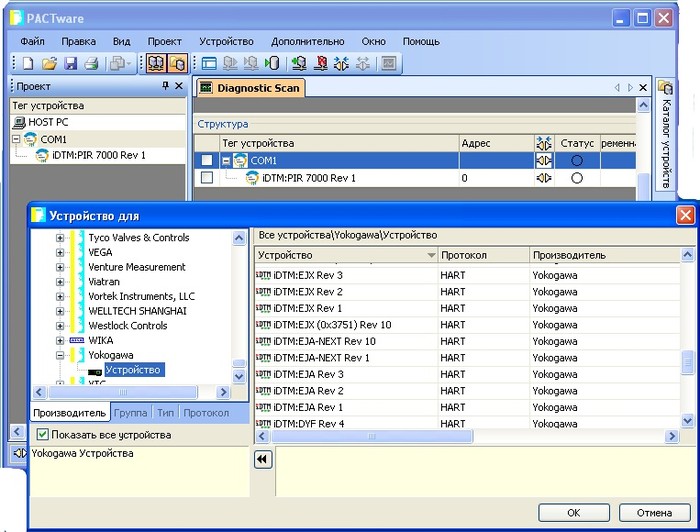Expand Westlock Controls node
Image resolution: width=700 pixels, height=532 pixels.
(60, 326)
